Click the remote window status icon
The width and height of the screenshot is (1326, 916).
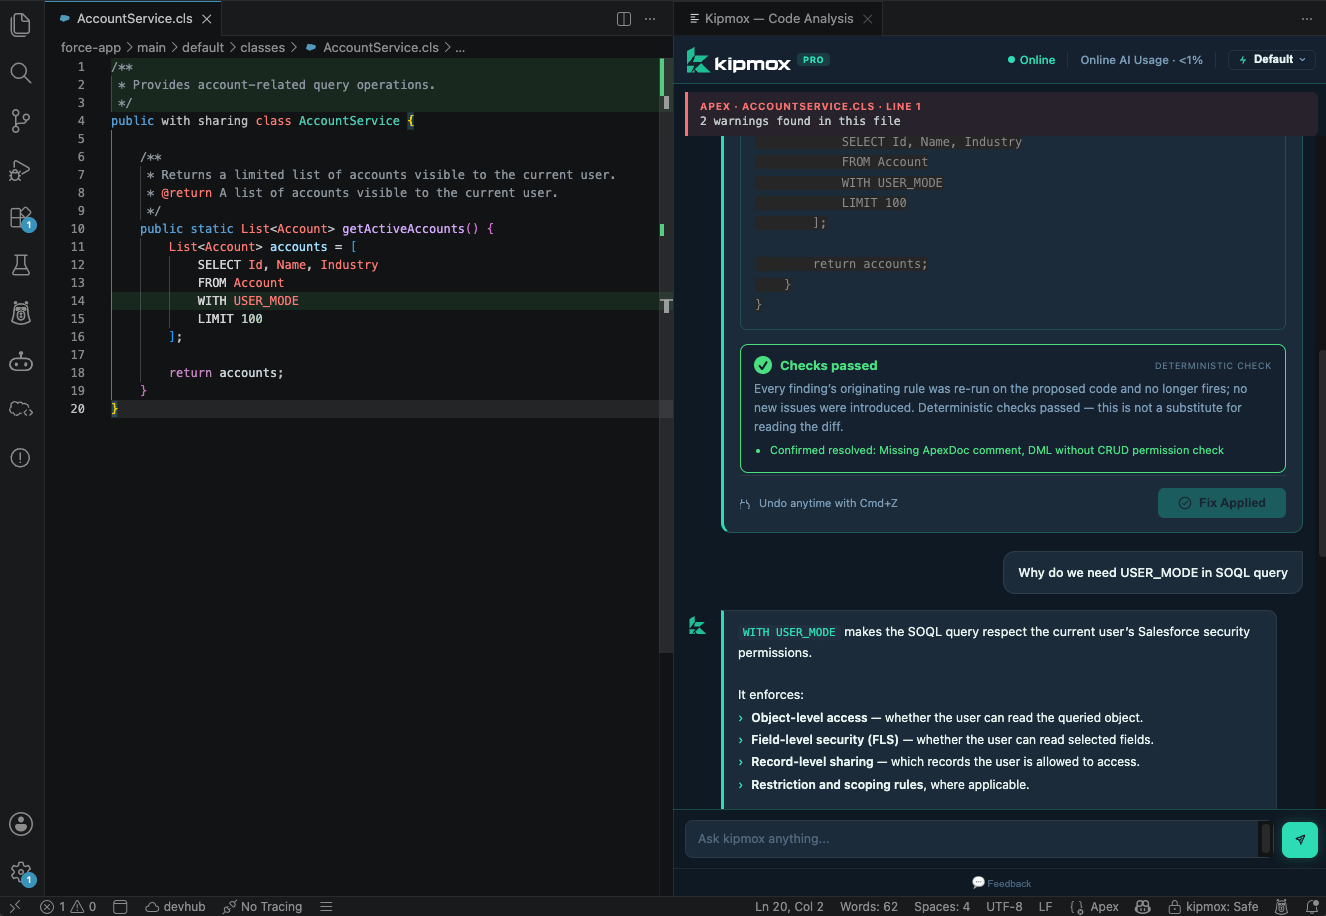click(x=15, y=907)
